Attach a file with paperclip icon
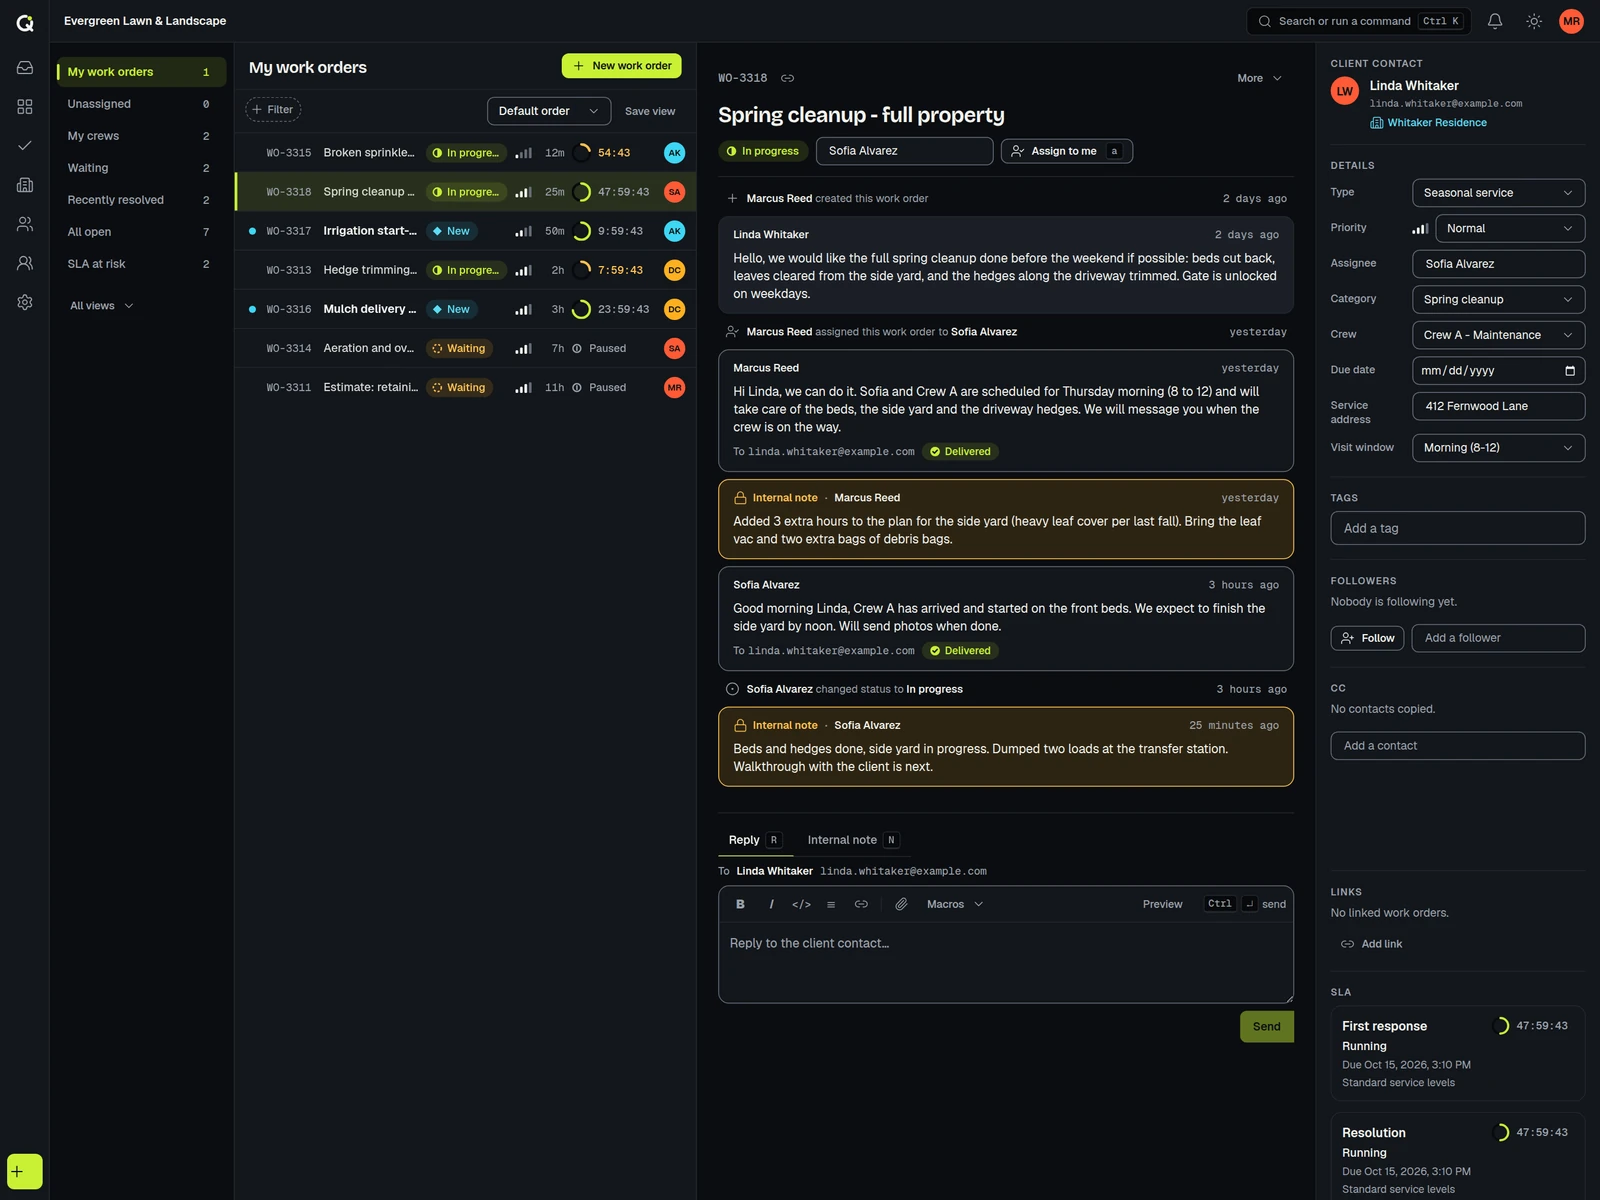 901,904
